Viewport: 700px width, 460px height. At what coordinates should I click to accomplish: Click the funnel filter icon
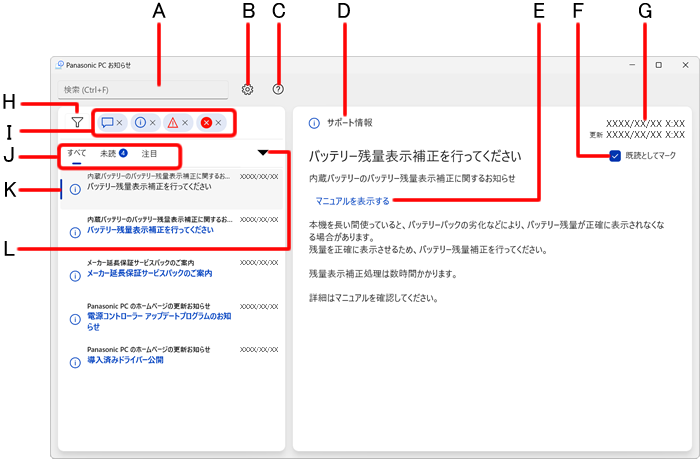(77, 122)
